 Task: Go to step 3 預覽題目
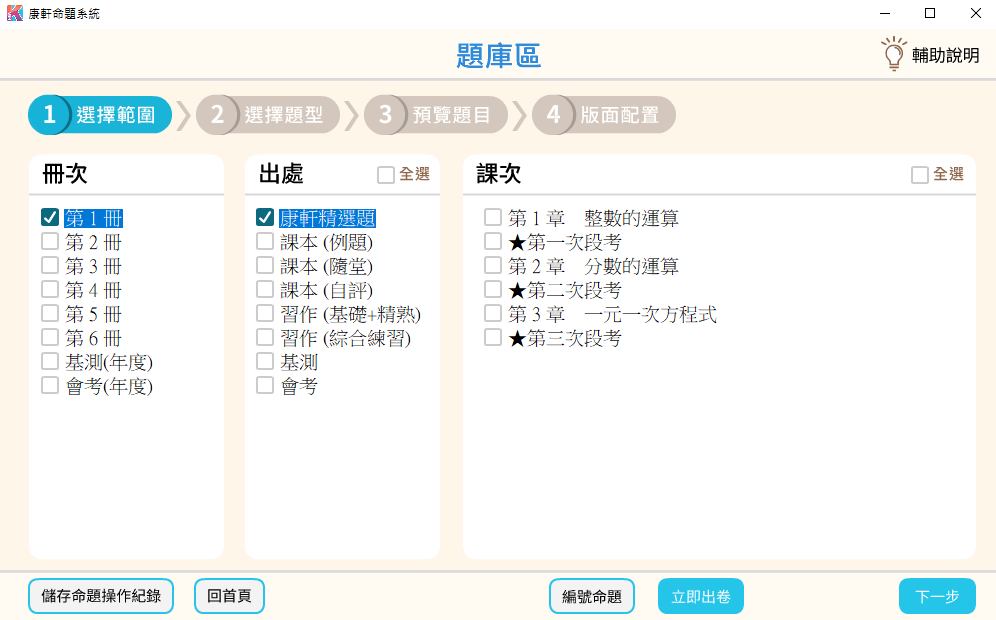[436, 115]
